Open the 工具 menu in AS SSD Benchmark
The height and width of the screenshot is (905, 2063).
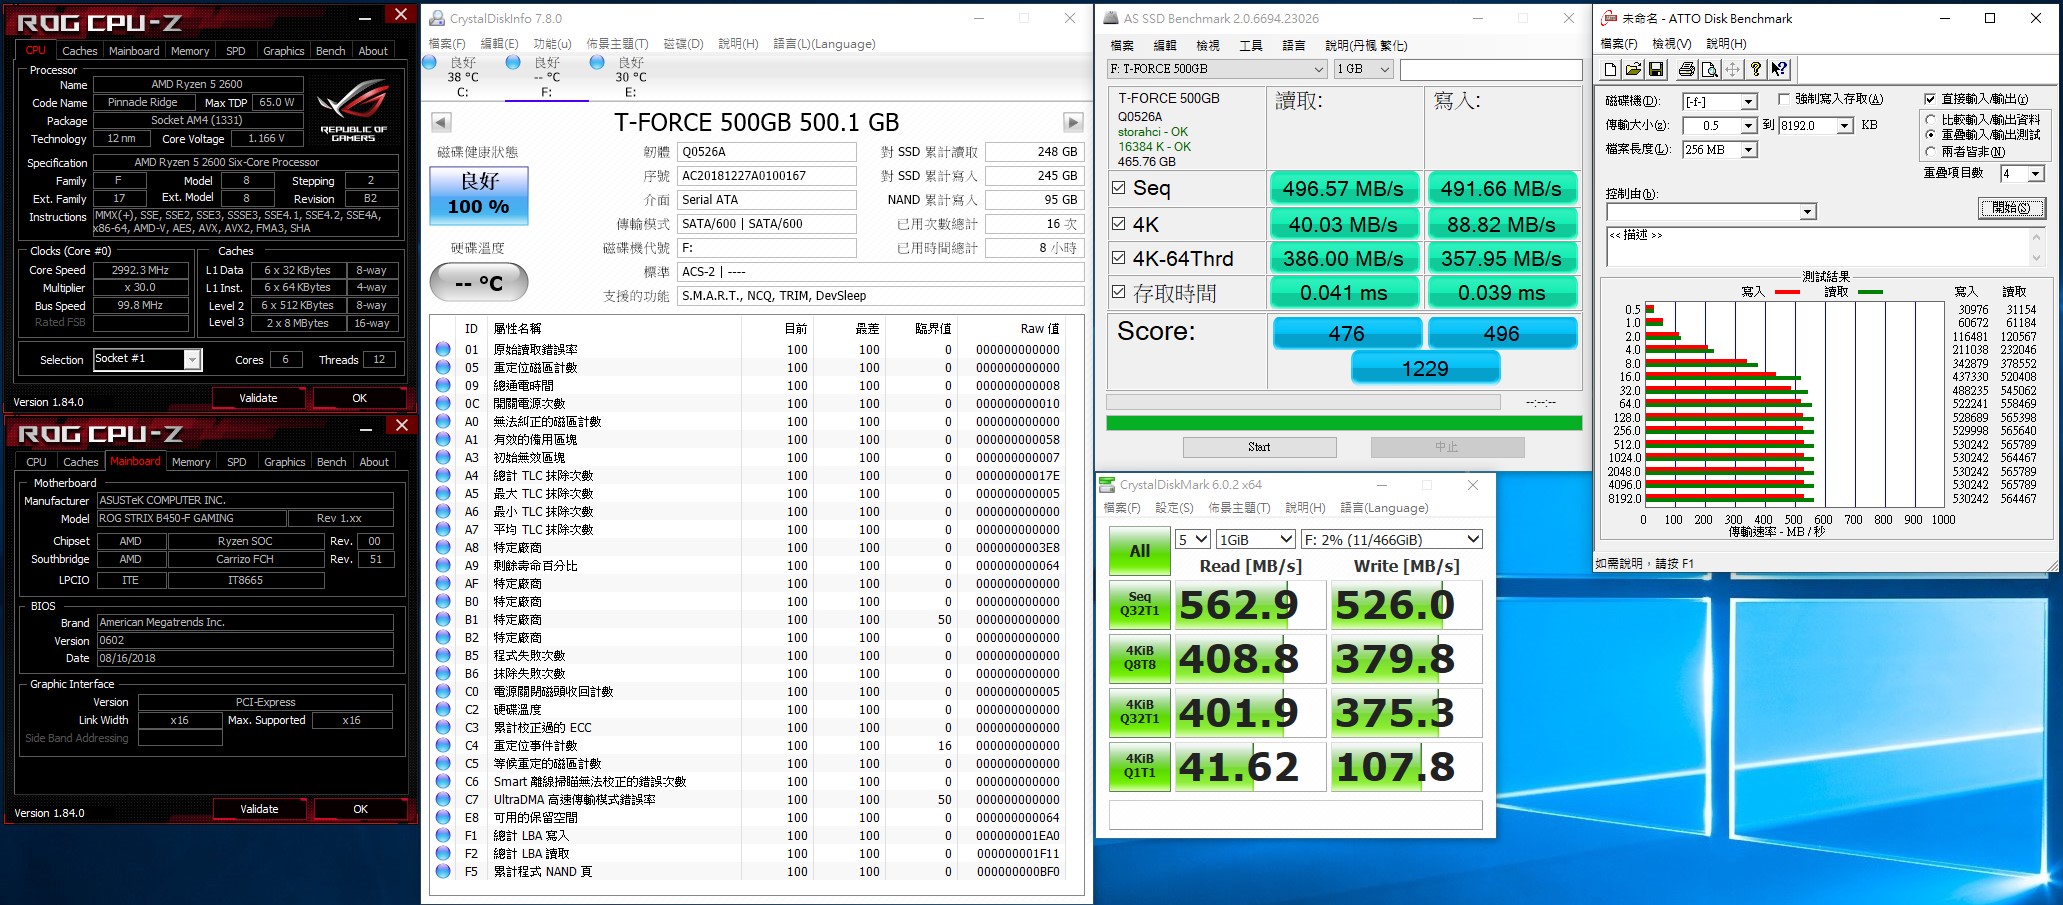1250,45
